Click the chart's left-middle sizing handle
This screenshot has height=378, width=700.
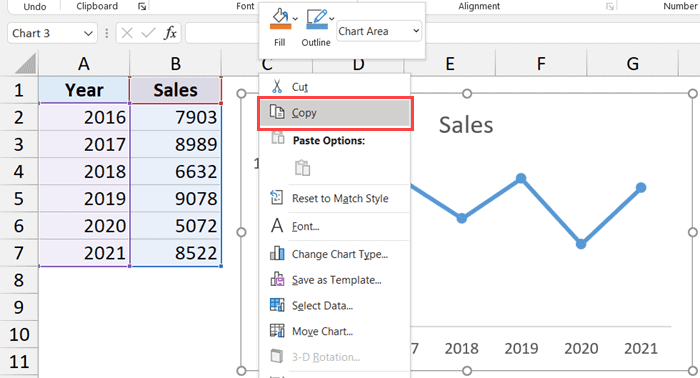pyautogui.click(x=242, y=232)
